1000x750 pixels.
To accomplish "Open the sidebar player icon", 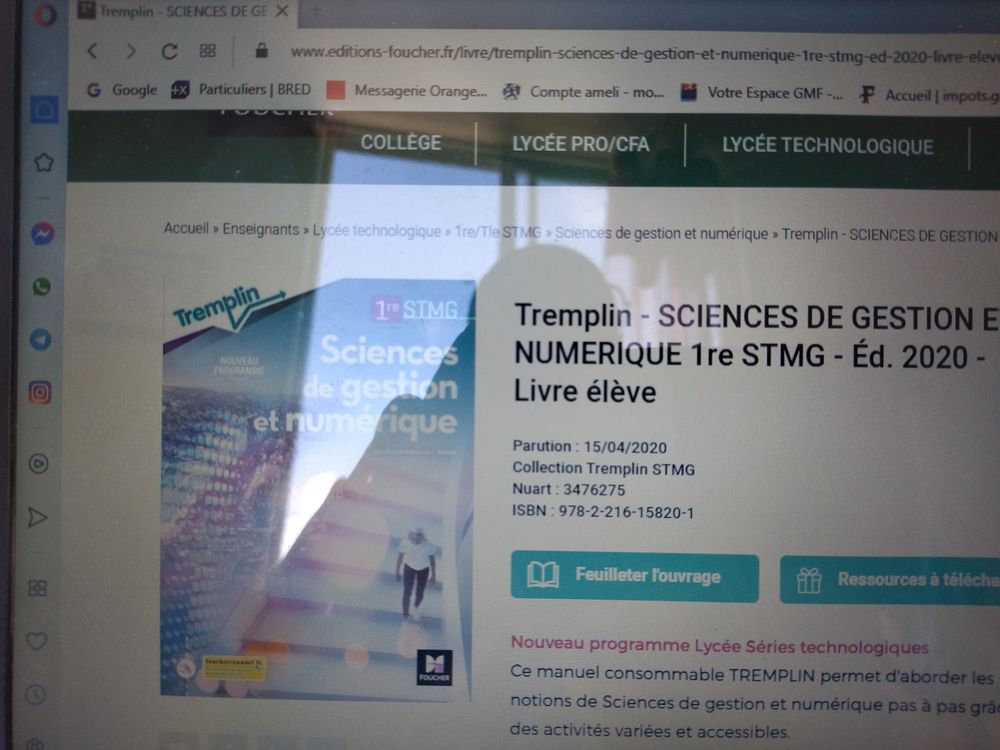I will [x=38, y=464].
